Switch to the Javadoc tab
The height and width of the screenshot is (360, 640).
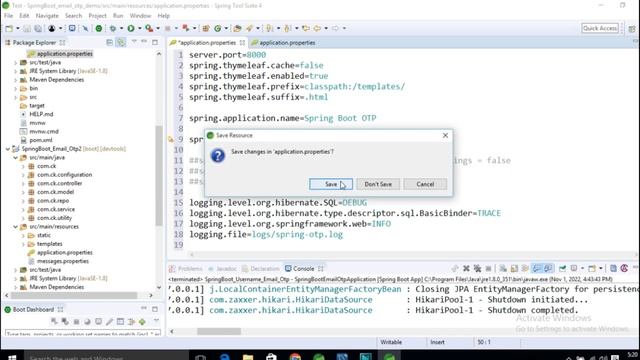coord(222,269)
